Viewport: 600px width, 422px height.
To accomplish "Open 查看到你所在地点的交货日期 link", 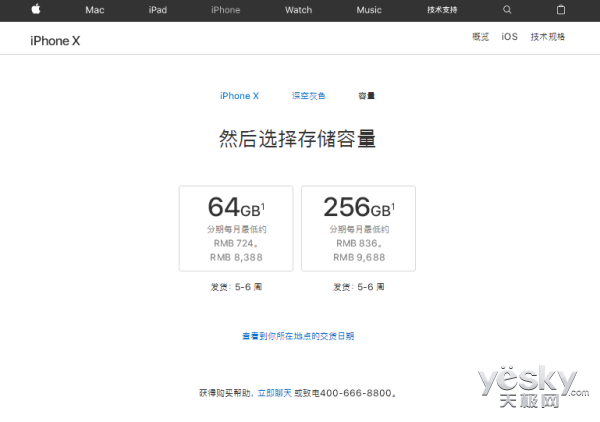I will (298, 336).
